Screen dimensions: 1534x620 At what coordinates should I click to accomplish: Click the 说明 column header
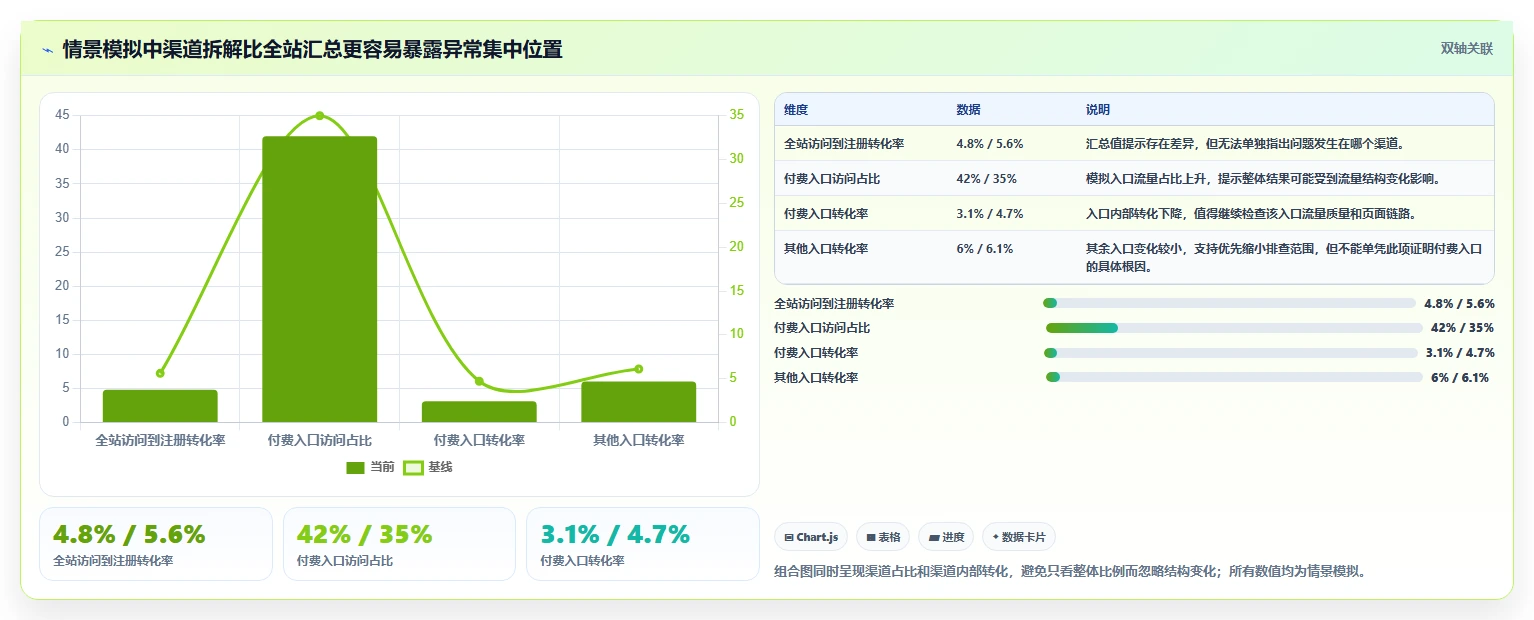click(x=1098, y=110)
